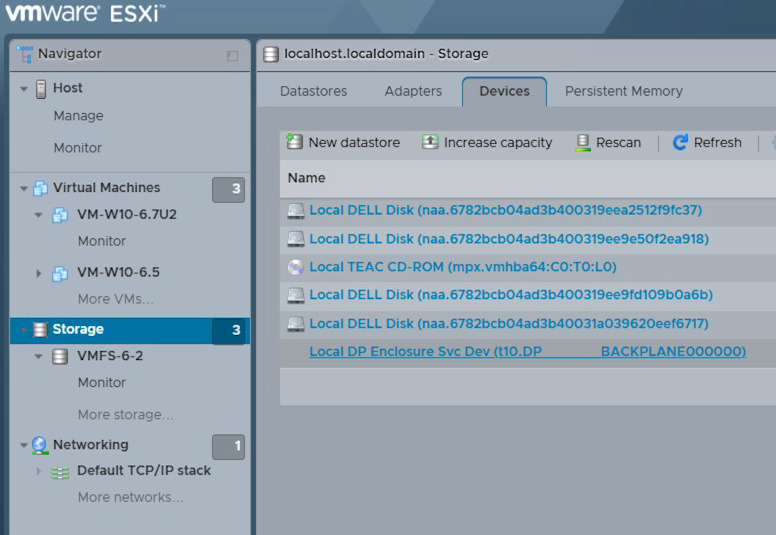Open Local DELL Disk naa...b0a6b link
776x535 pixels.
click(511, 294)
